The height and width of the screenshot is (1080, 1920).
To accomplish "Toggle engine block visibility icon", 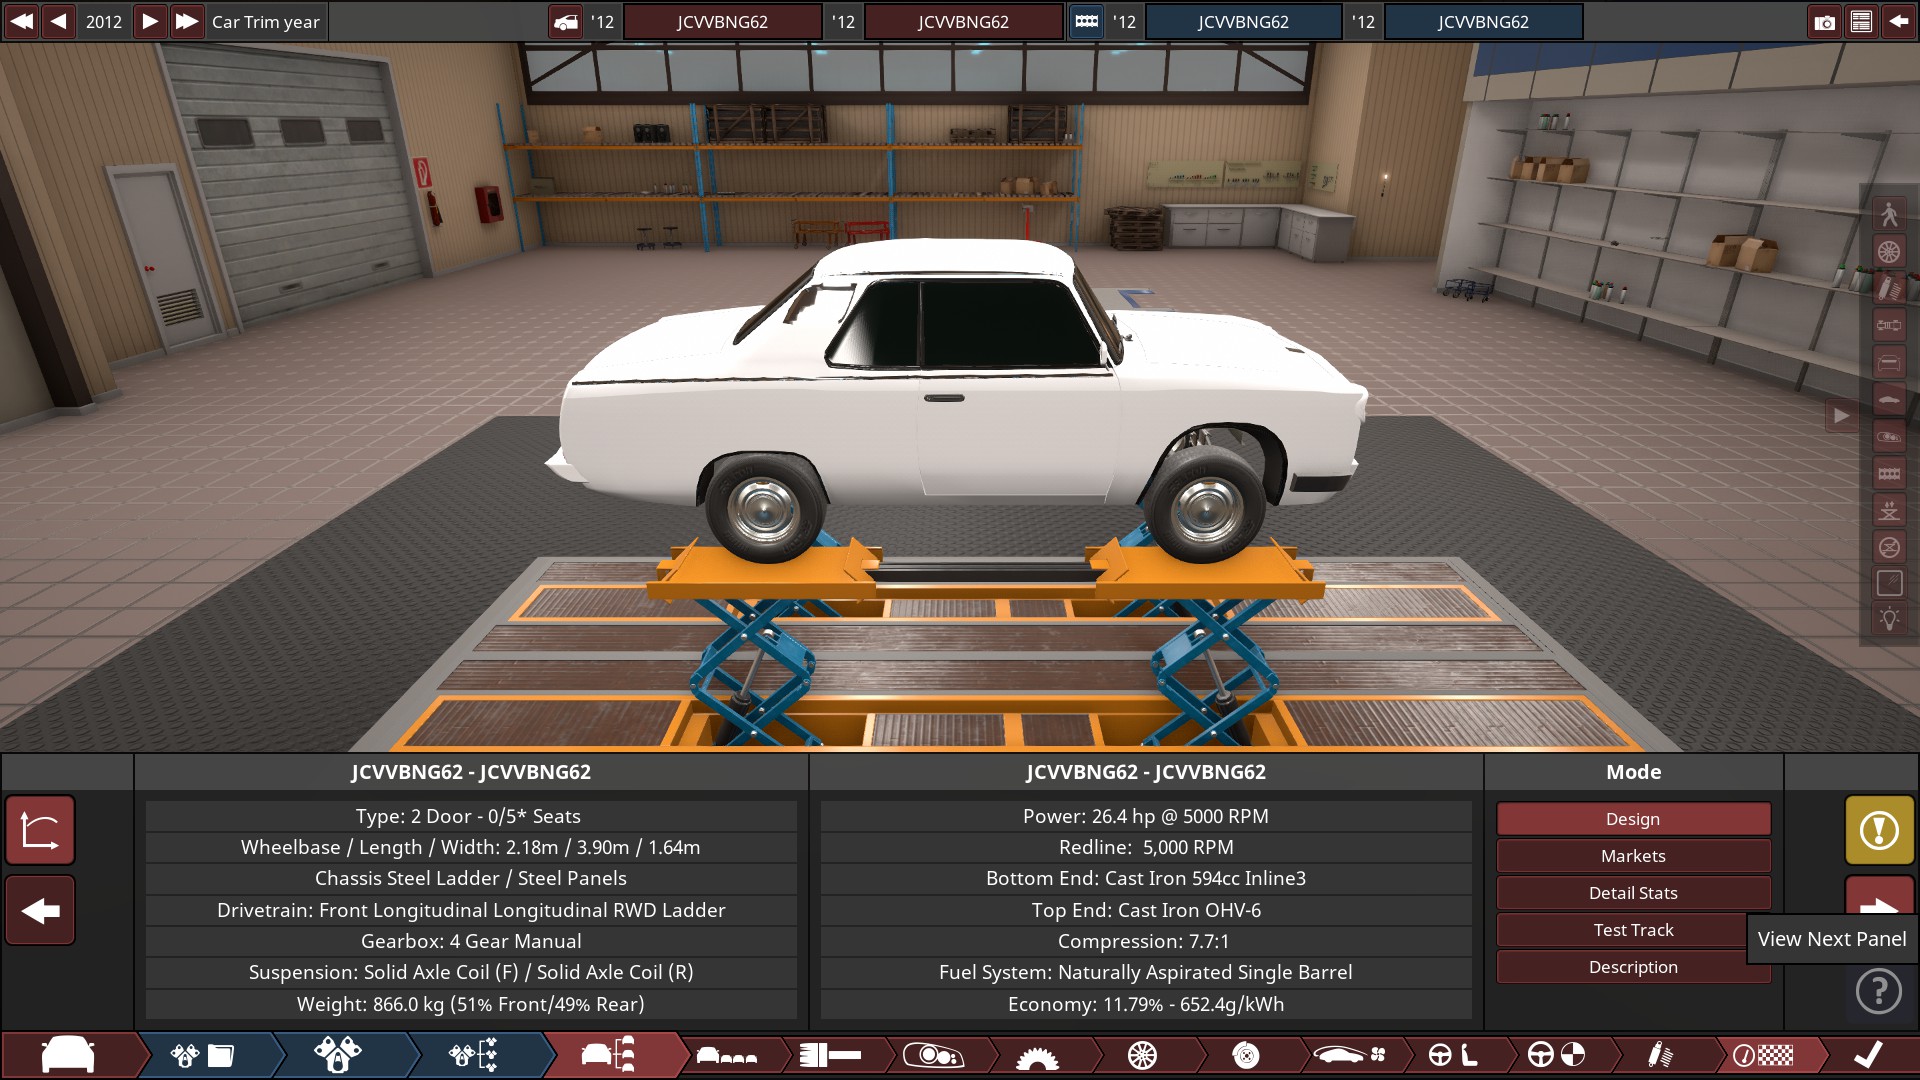I will click(x=1889, y=473).
